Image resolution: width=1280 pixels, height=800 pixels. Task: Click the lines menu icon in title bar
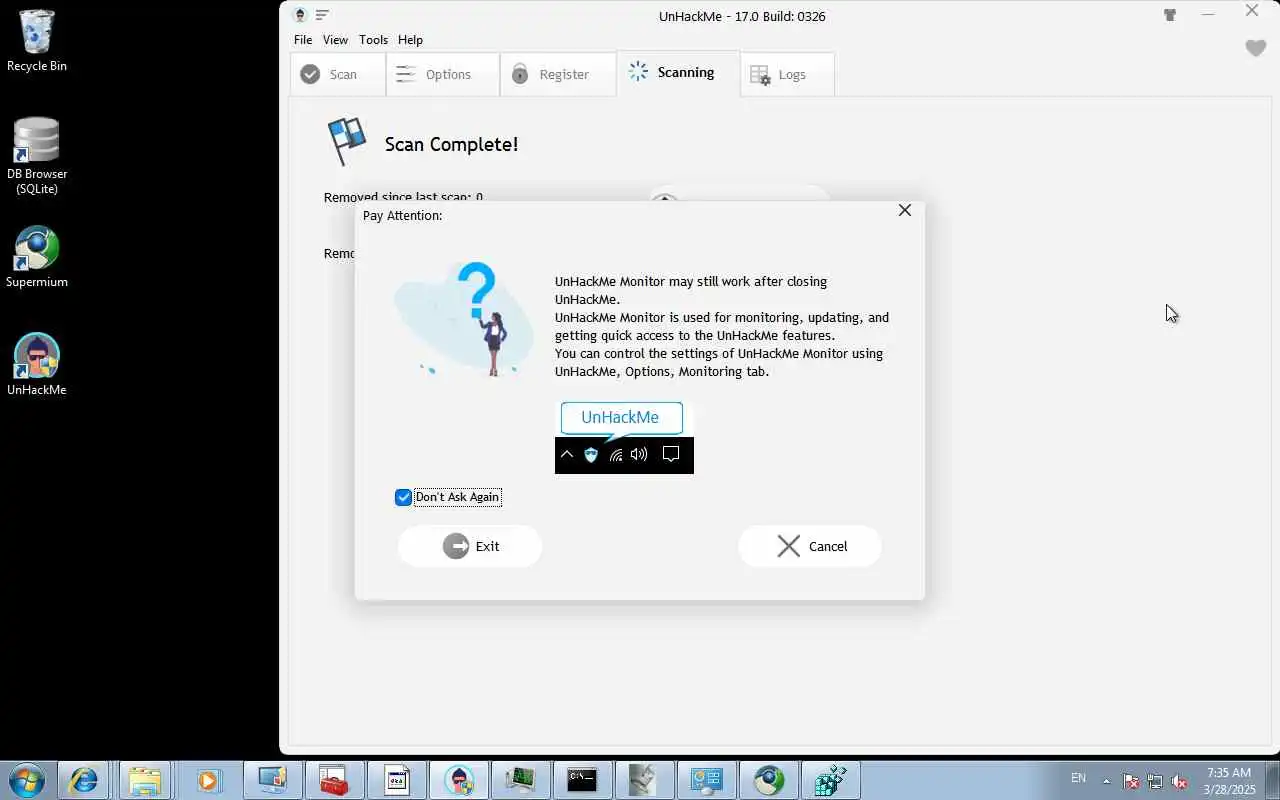click(322, 15)
